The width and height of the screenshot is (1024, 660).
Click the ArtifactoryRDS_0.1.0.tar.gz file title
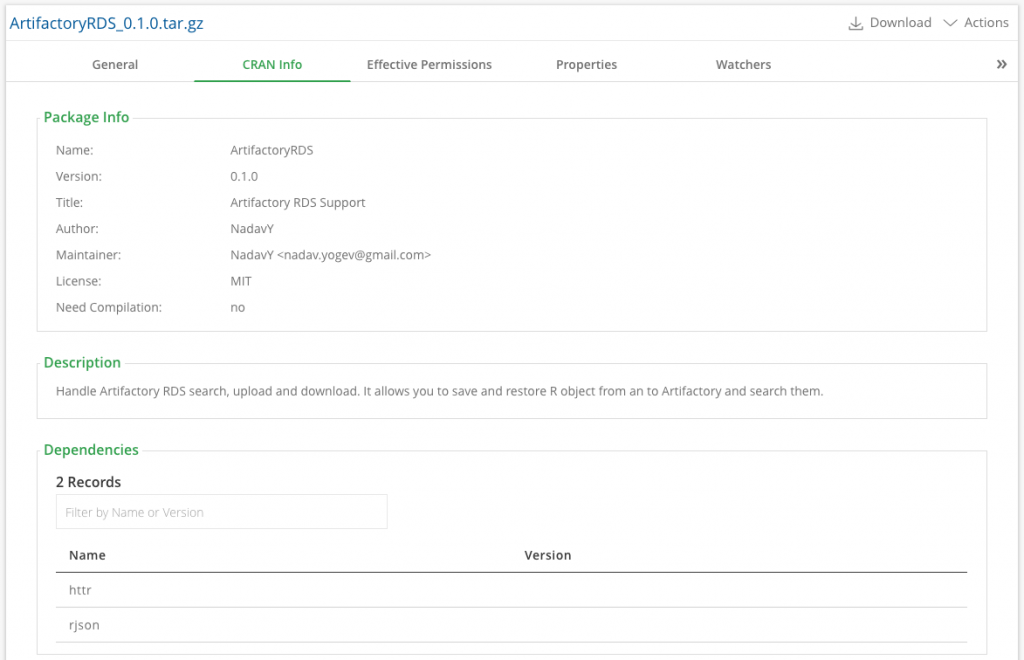106,23
